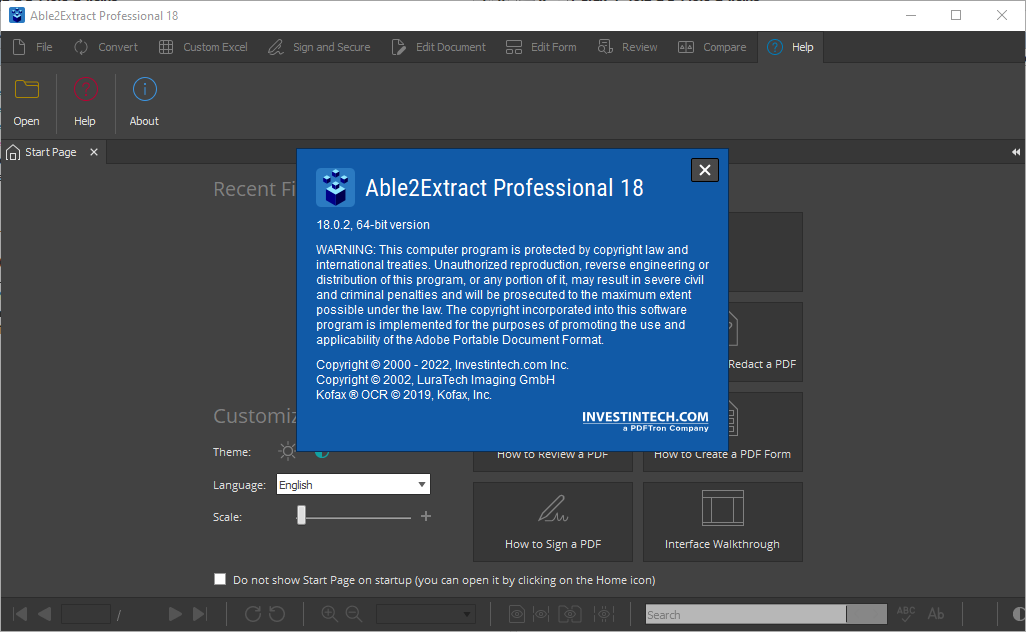
Task: Select dashed fit page view icon
Action: [604, 614]
